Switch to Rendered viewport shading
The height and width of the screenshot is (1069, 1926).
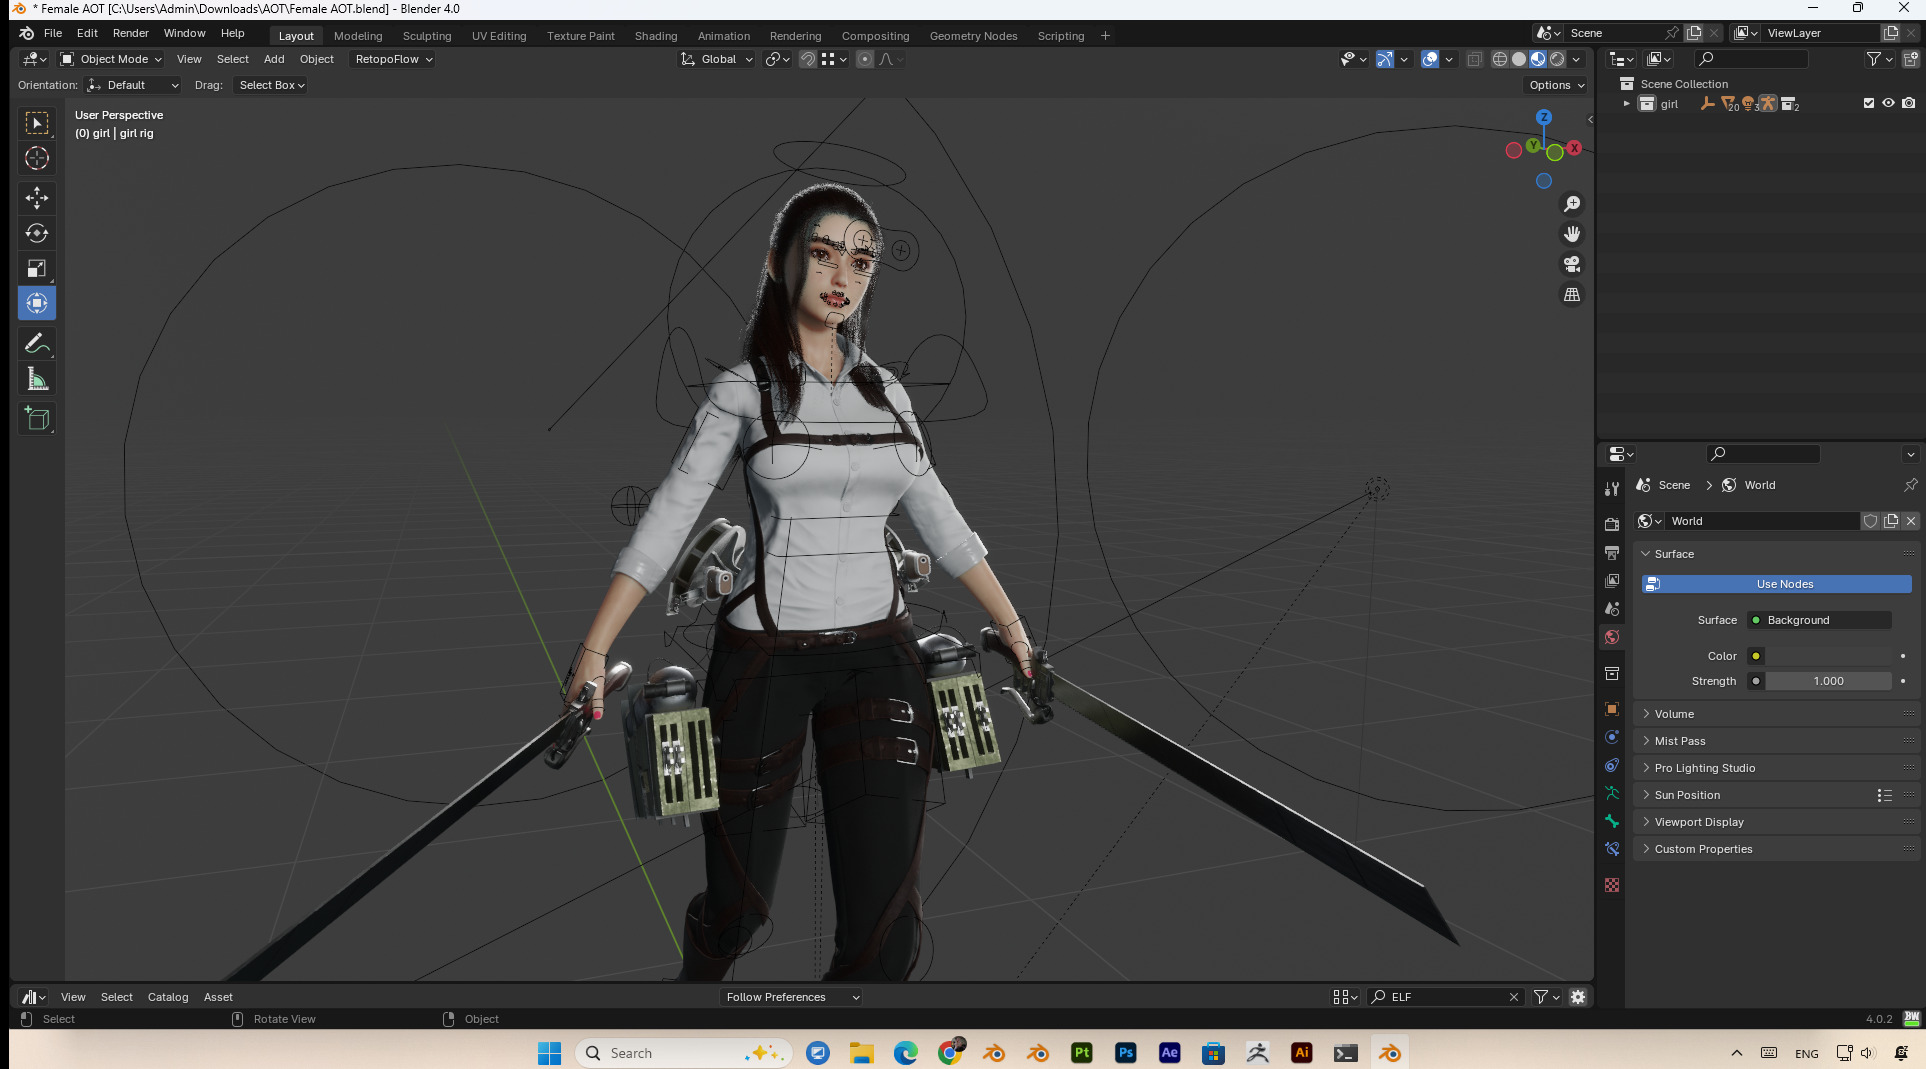pos(1557,59)
